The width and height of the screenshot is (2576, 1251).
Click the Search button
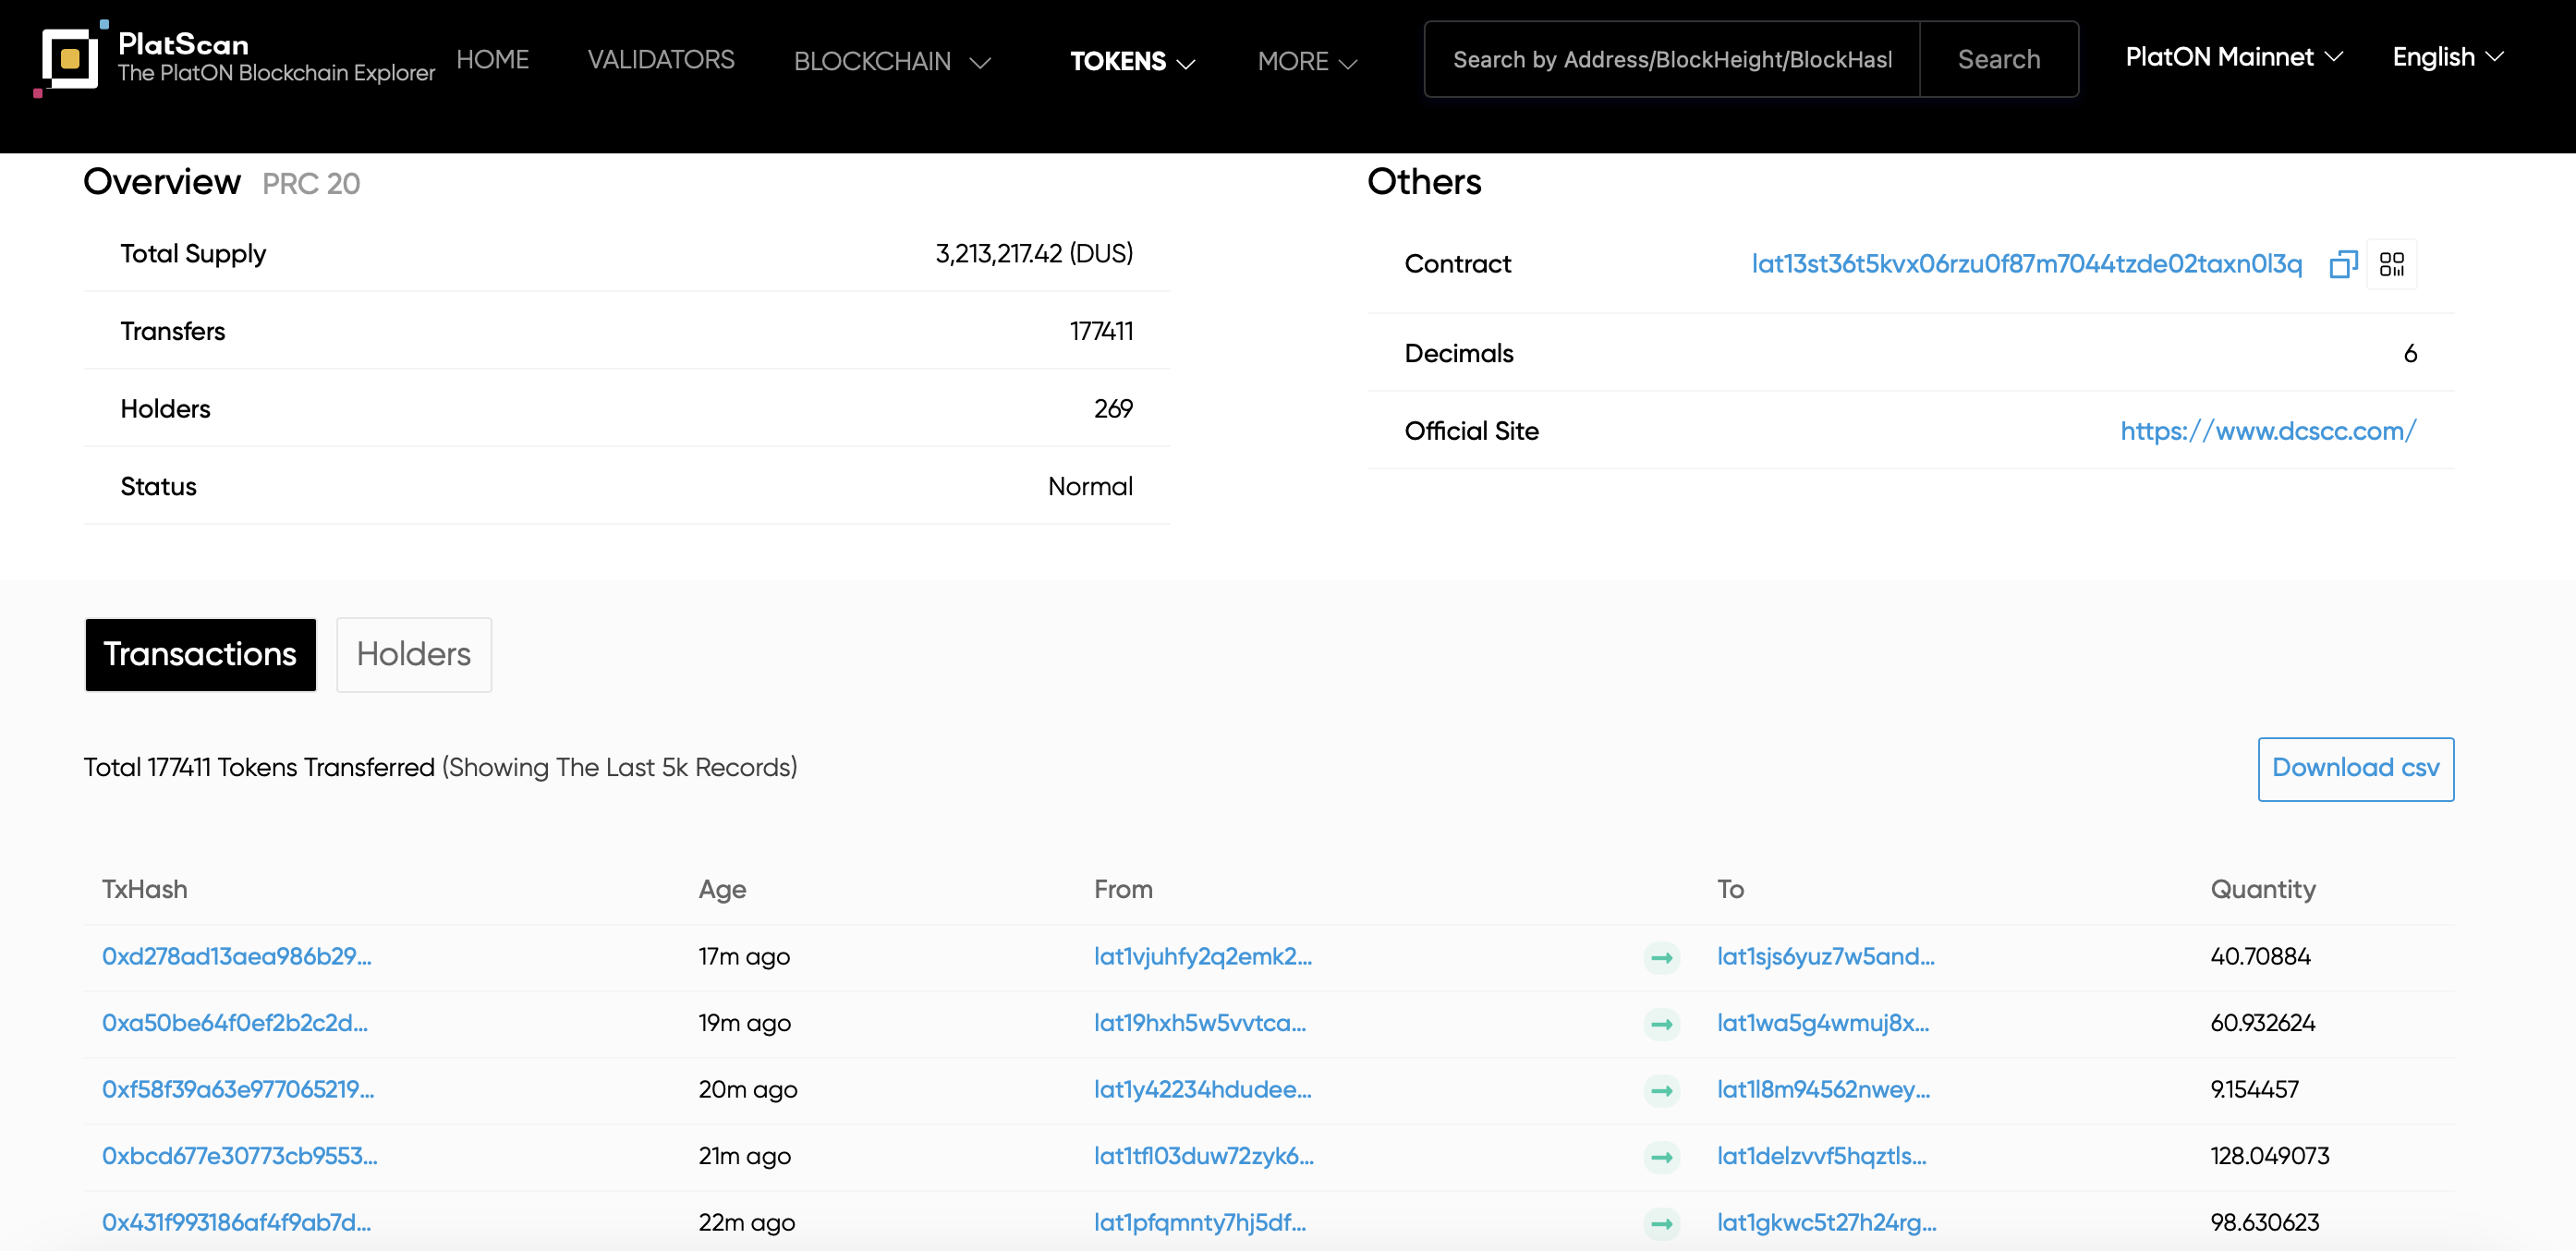click(1998, 59)
